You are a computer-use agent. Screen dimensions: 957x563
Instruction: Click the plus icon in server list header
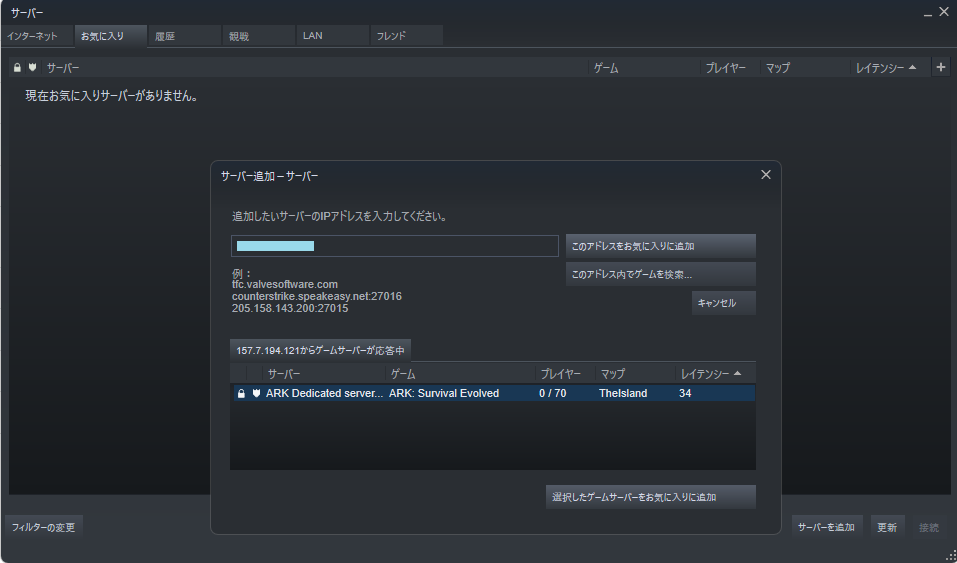click(x=940, y=67)
